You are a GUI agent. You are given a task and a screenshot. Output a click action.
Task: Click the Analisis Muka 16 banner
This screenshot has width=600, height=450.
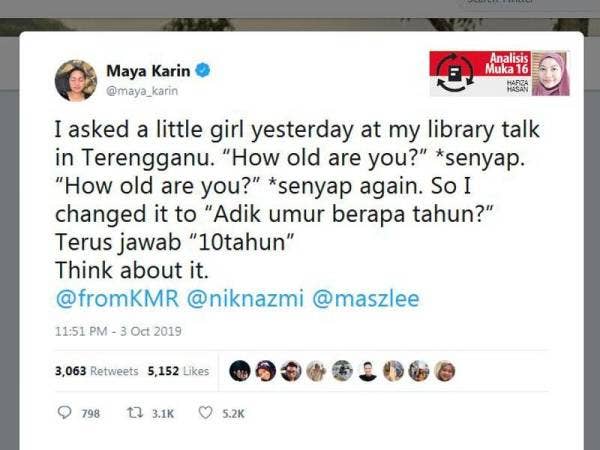(x=499, y=73)
